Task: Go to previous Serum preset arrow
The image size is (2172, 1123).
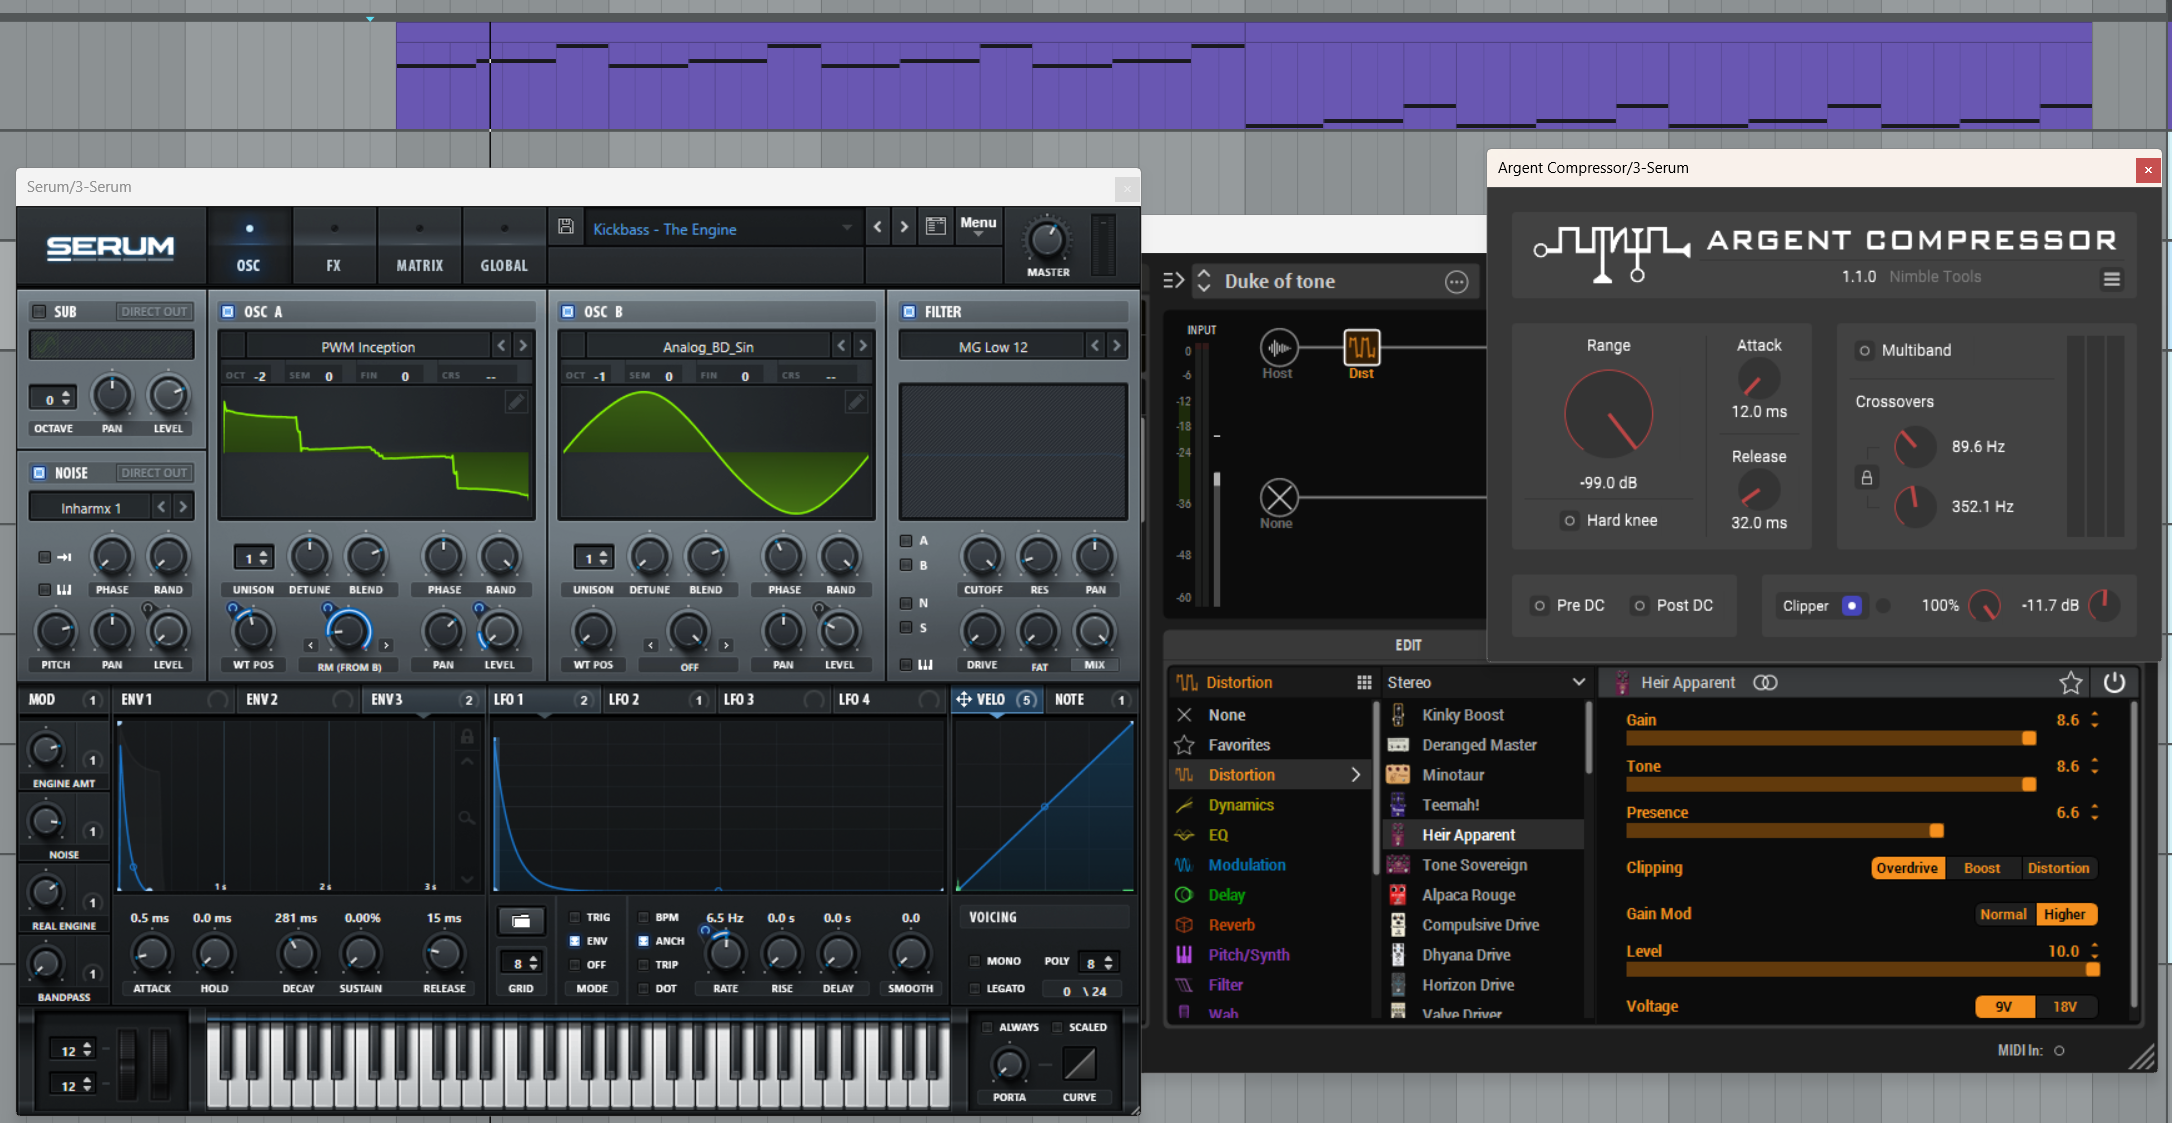Action: [x=877, y=227]
